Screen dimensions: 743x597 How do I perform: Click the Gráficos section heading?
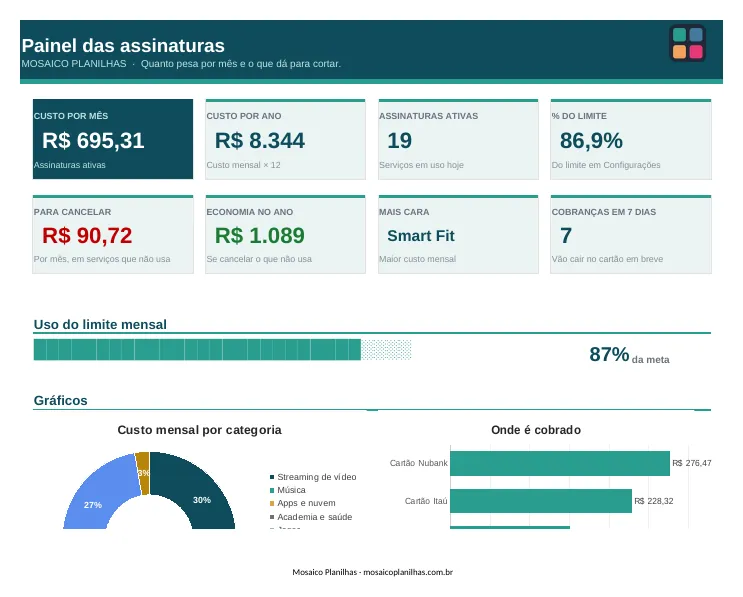coord(61,400)
